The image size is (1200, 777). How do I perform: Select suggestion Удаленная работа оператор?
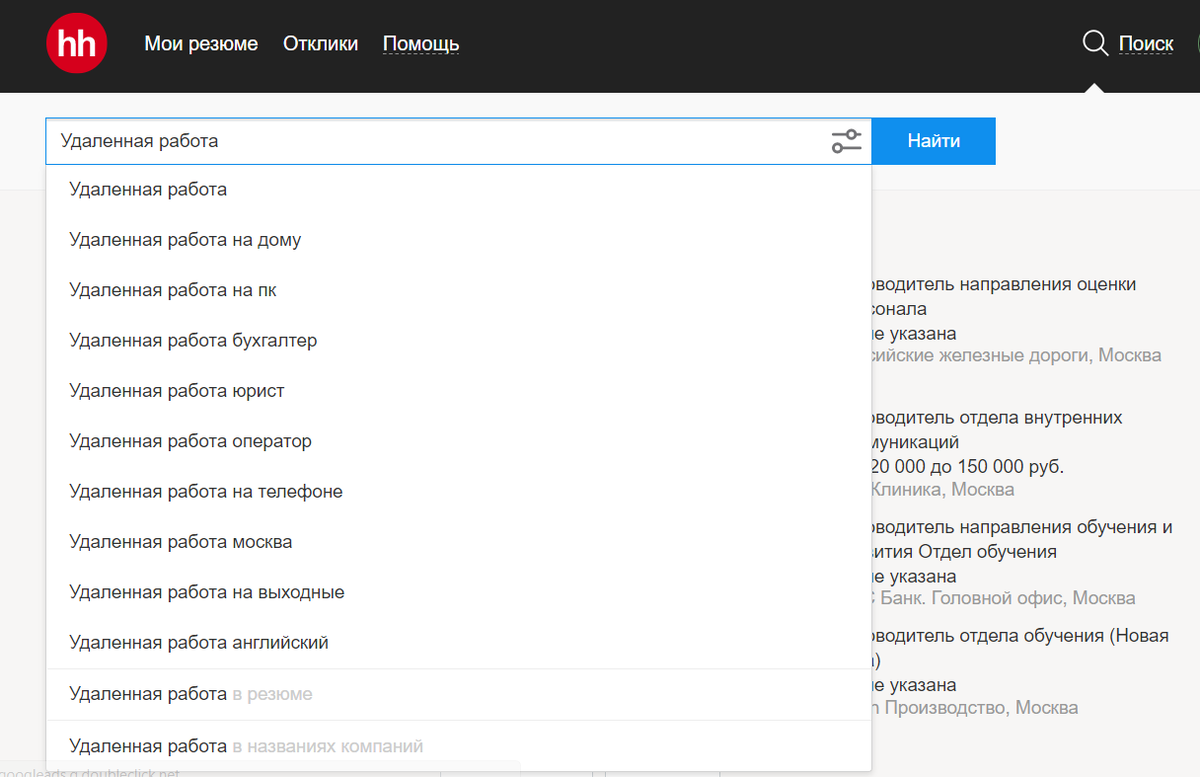pos(458,441)
